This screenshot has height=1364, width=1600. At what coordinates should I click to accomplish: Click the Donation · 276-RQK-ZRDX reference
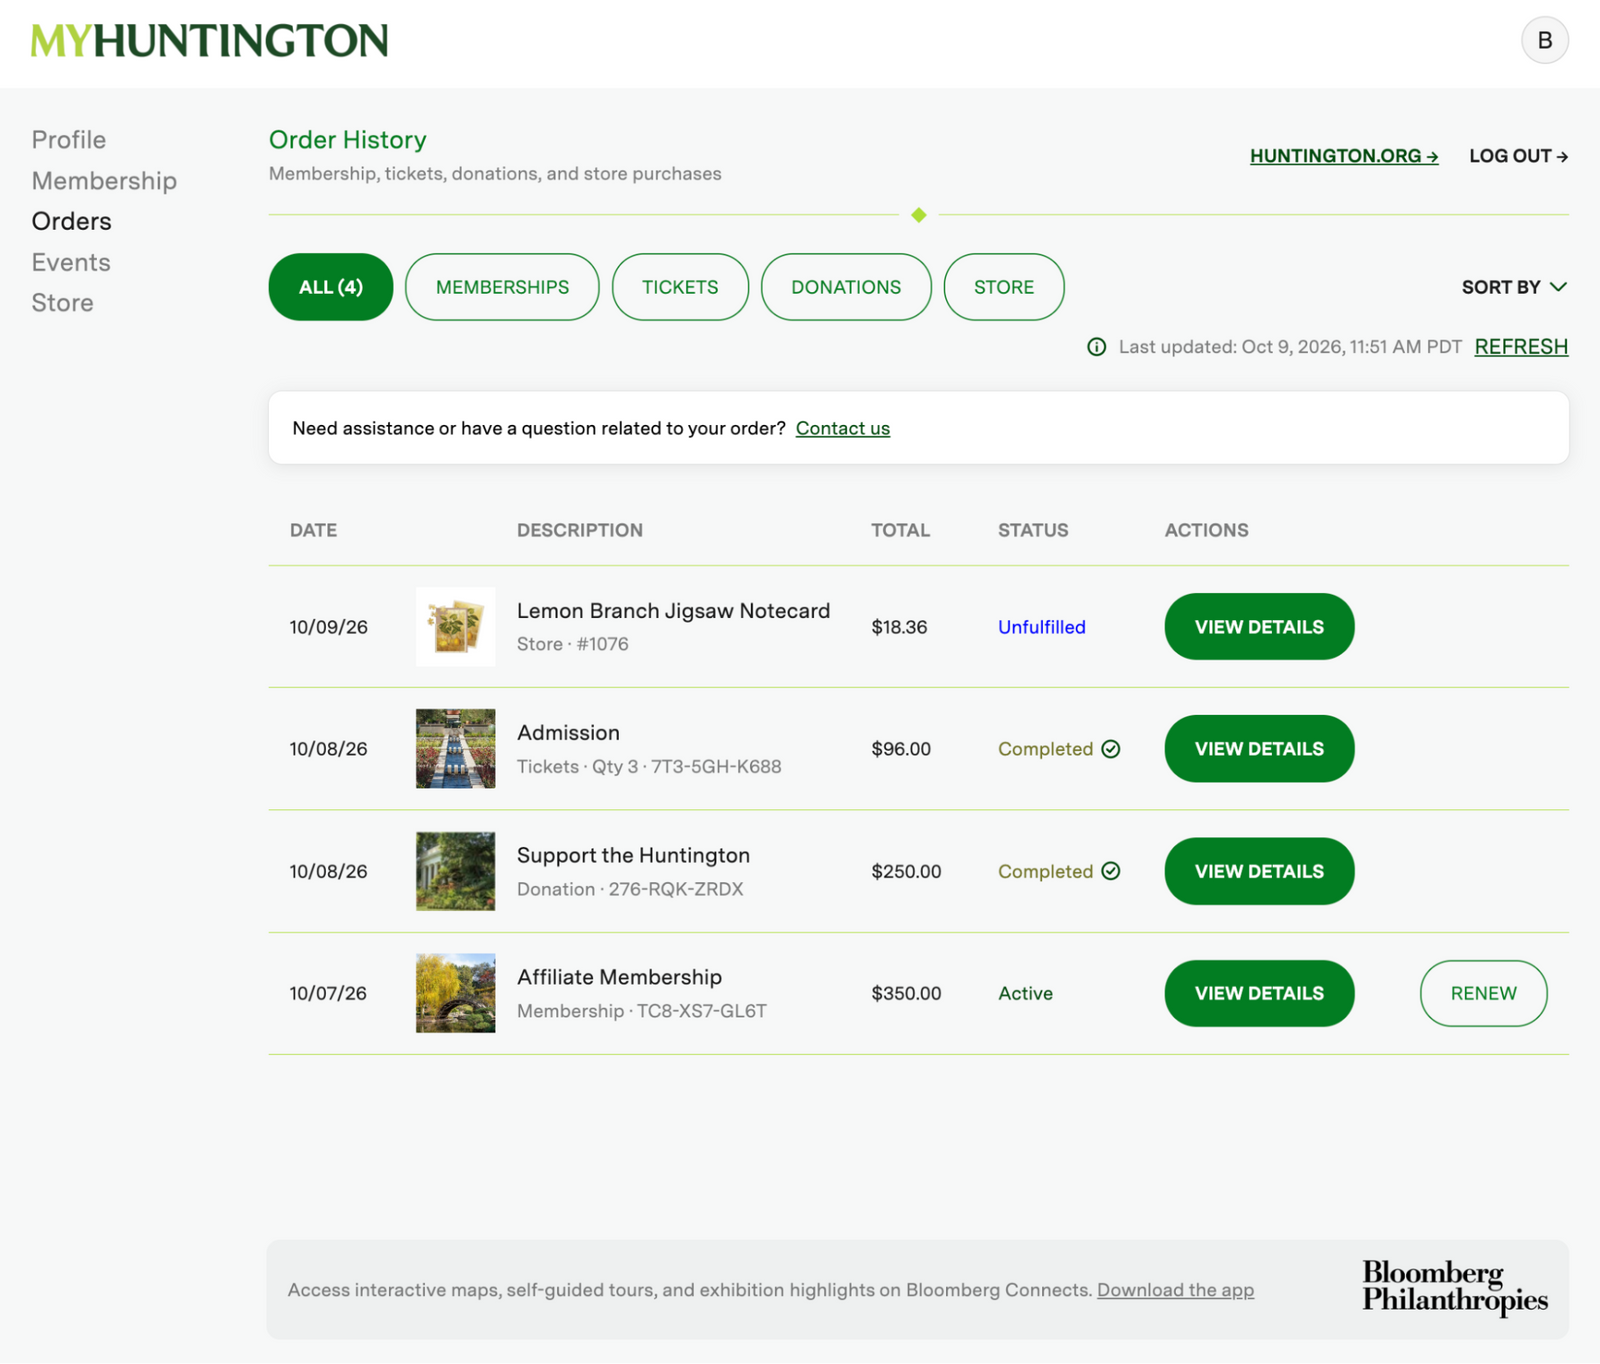click(630, 889)
